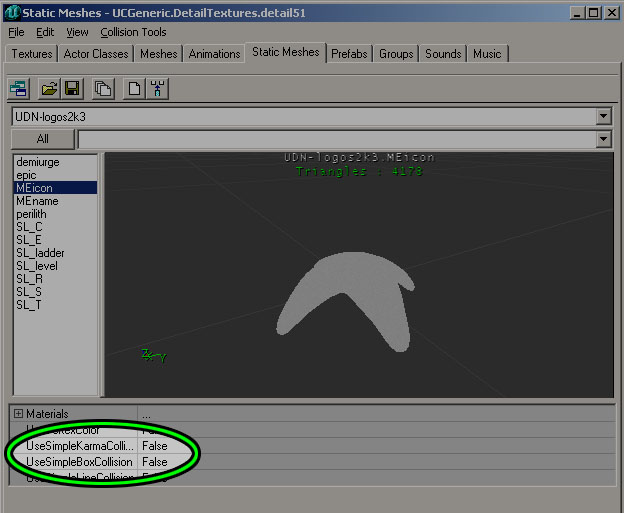Click the empty group combo field
This screenshot has height=513, width=624.
337,139
